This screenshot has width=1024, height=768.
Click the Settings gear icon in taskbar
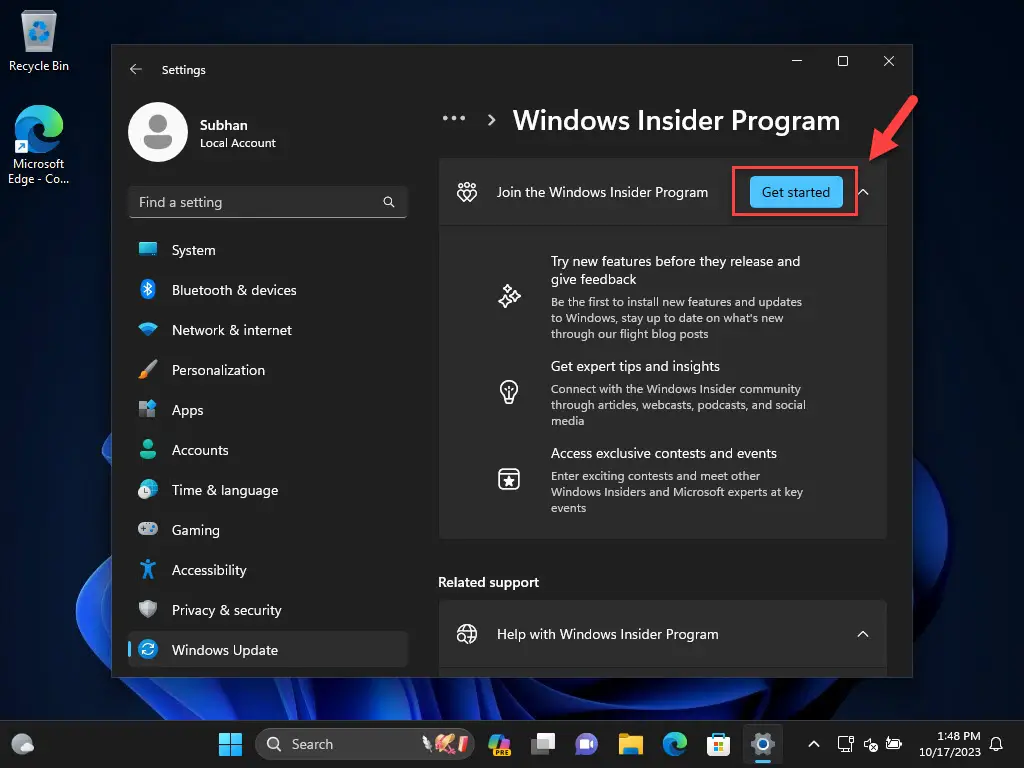point(762,744)
